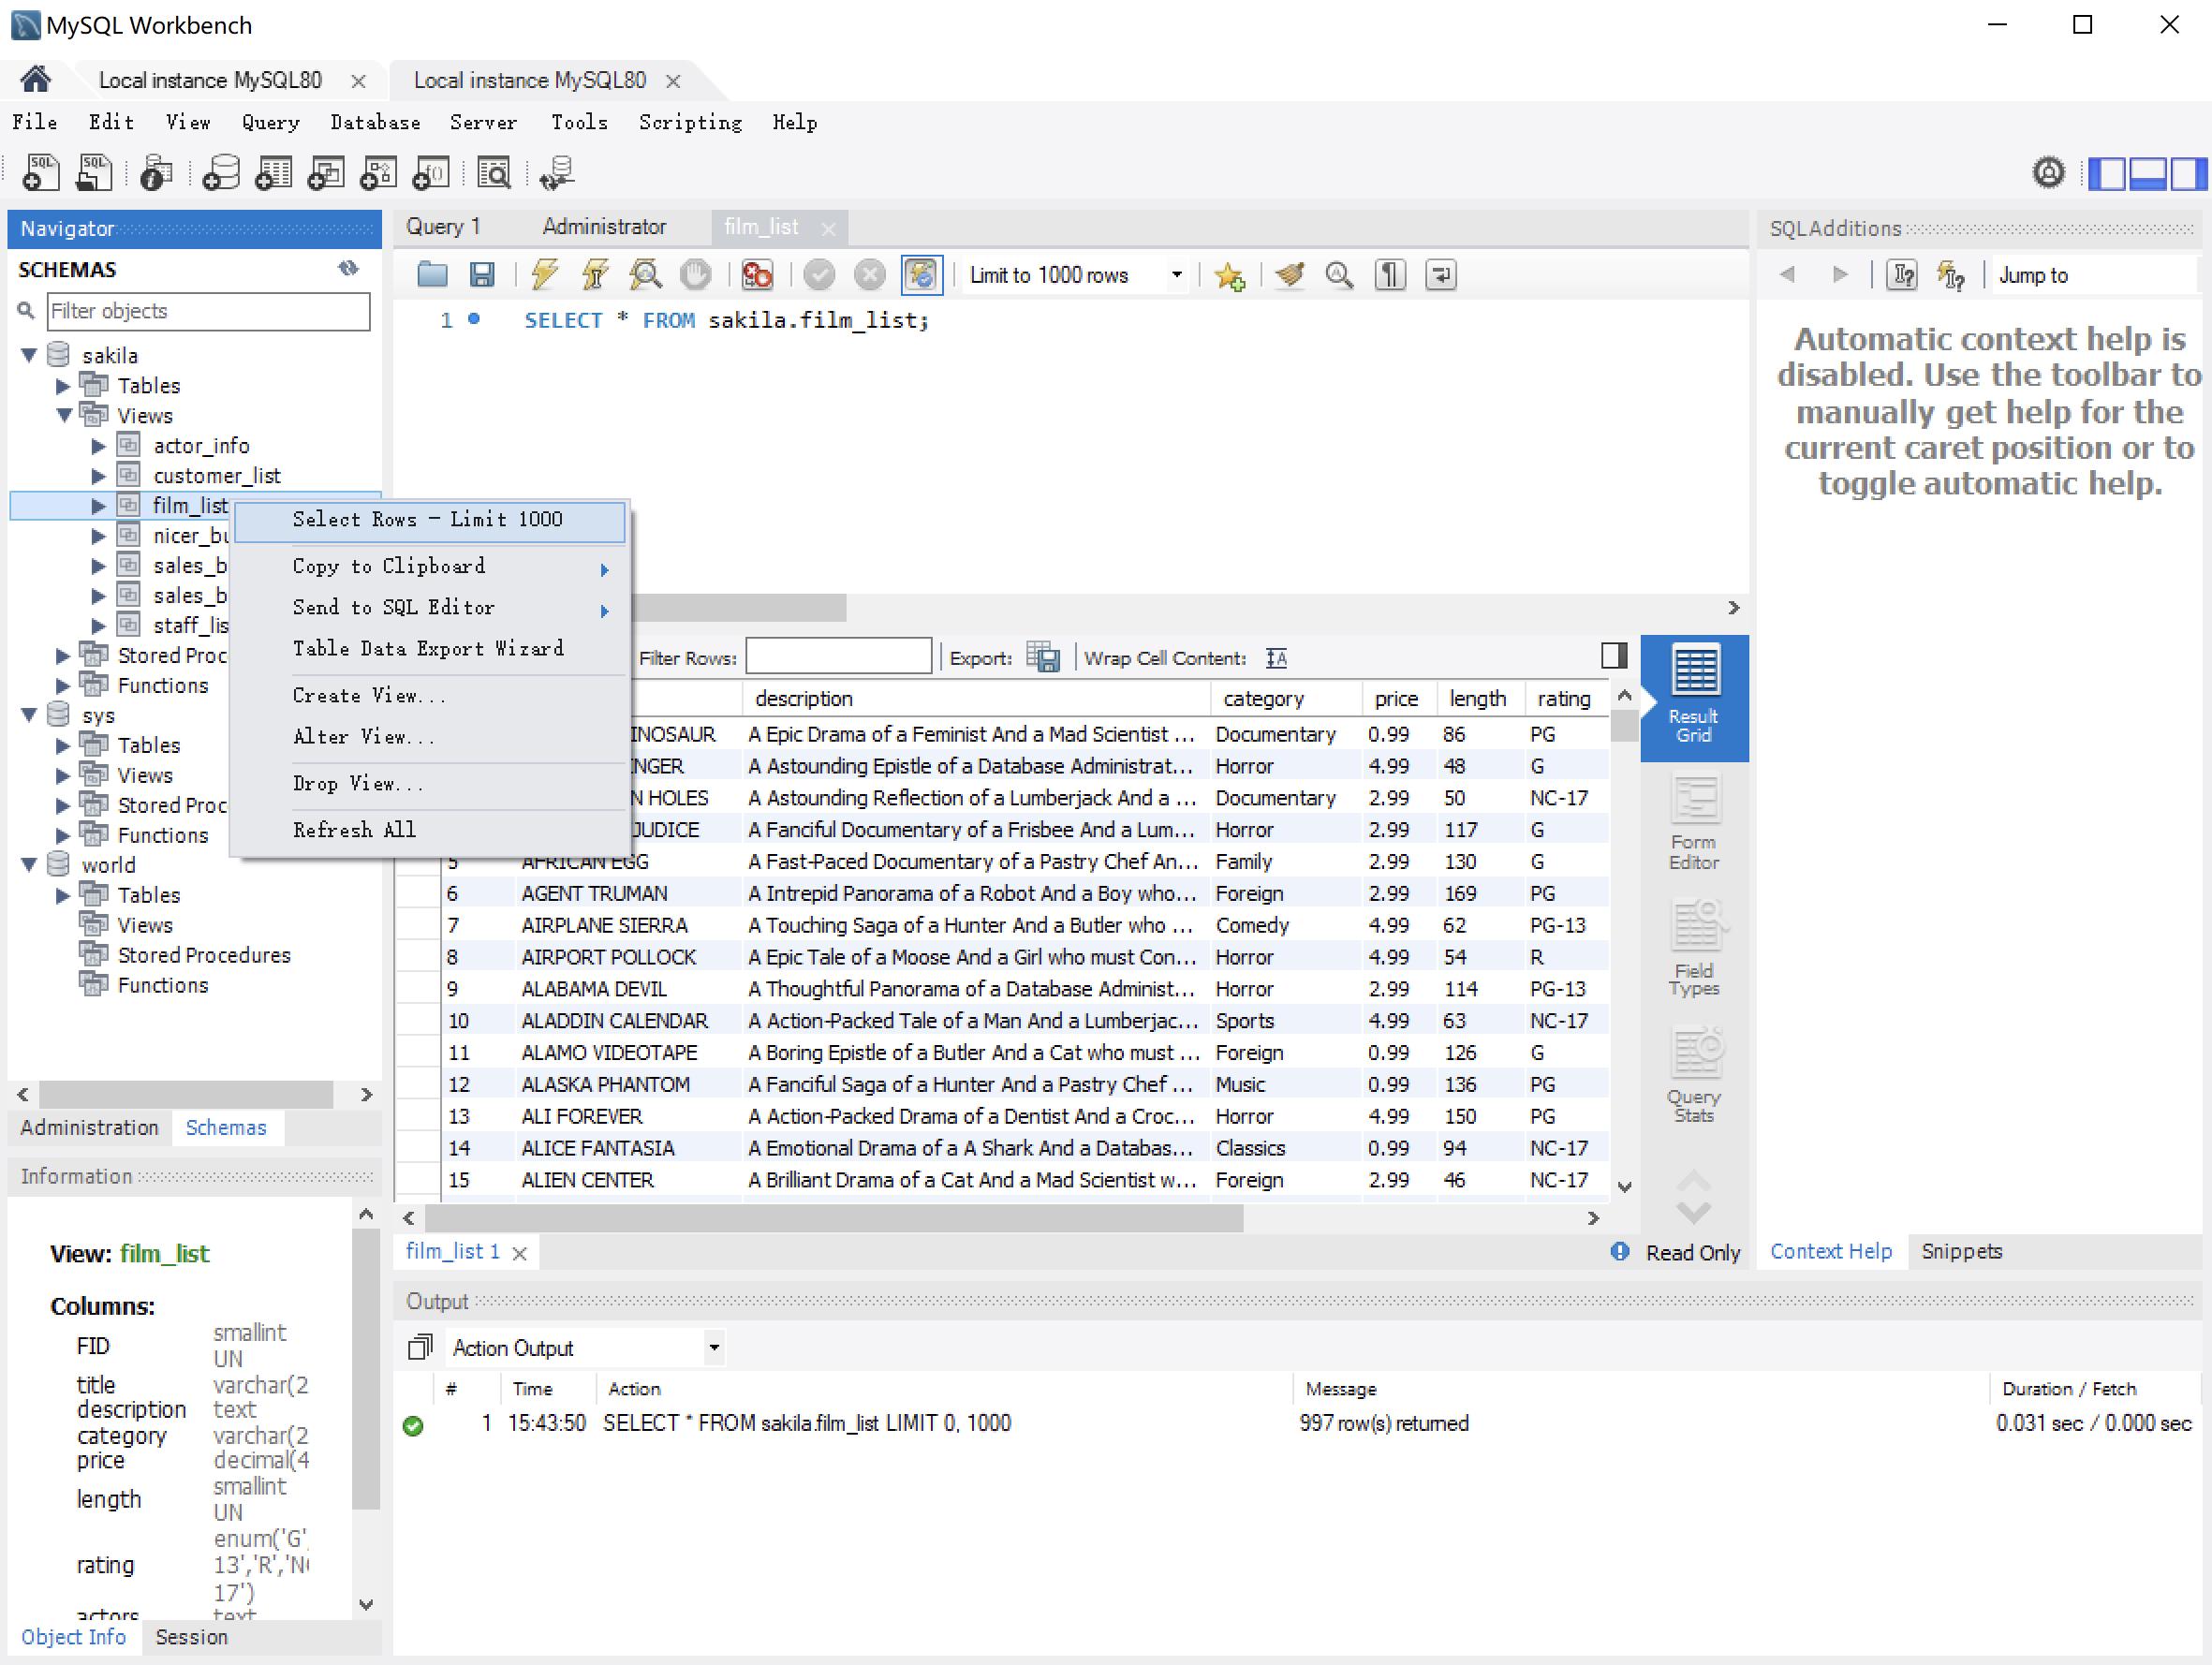Open the Action Output dropdown

point(714,1347)
